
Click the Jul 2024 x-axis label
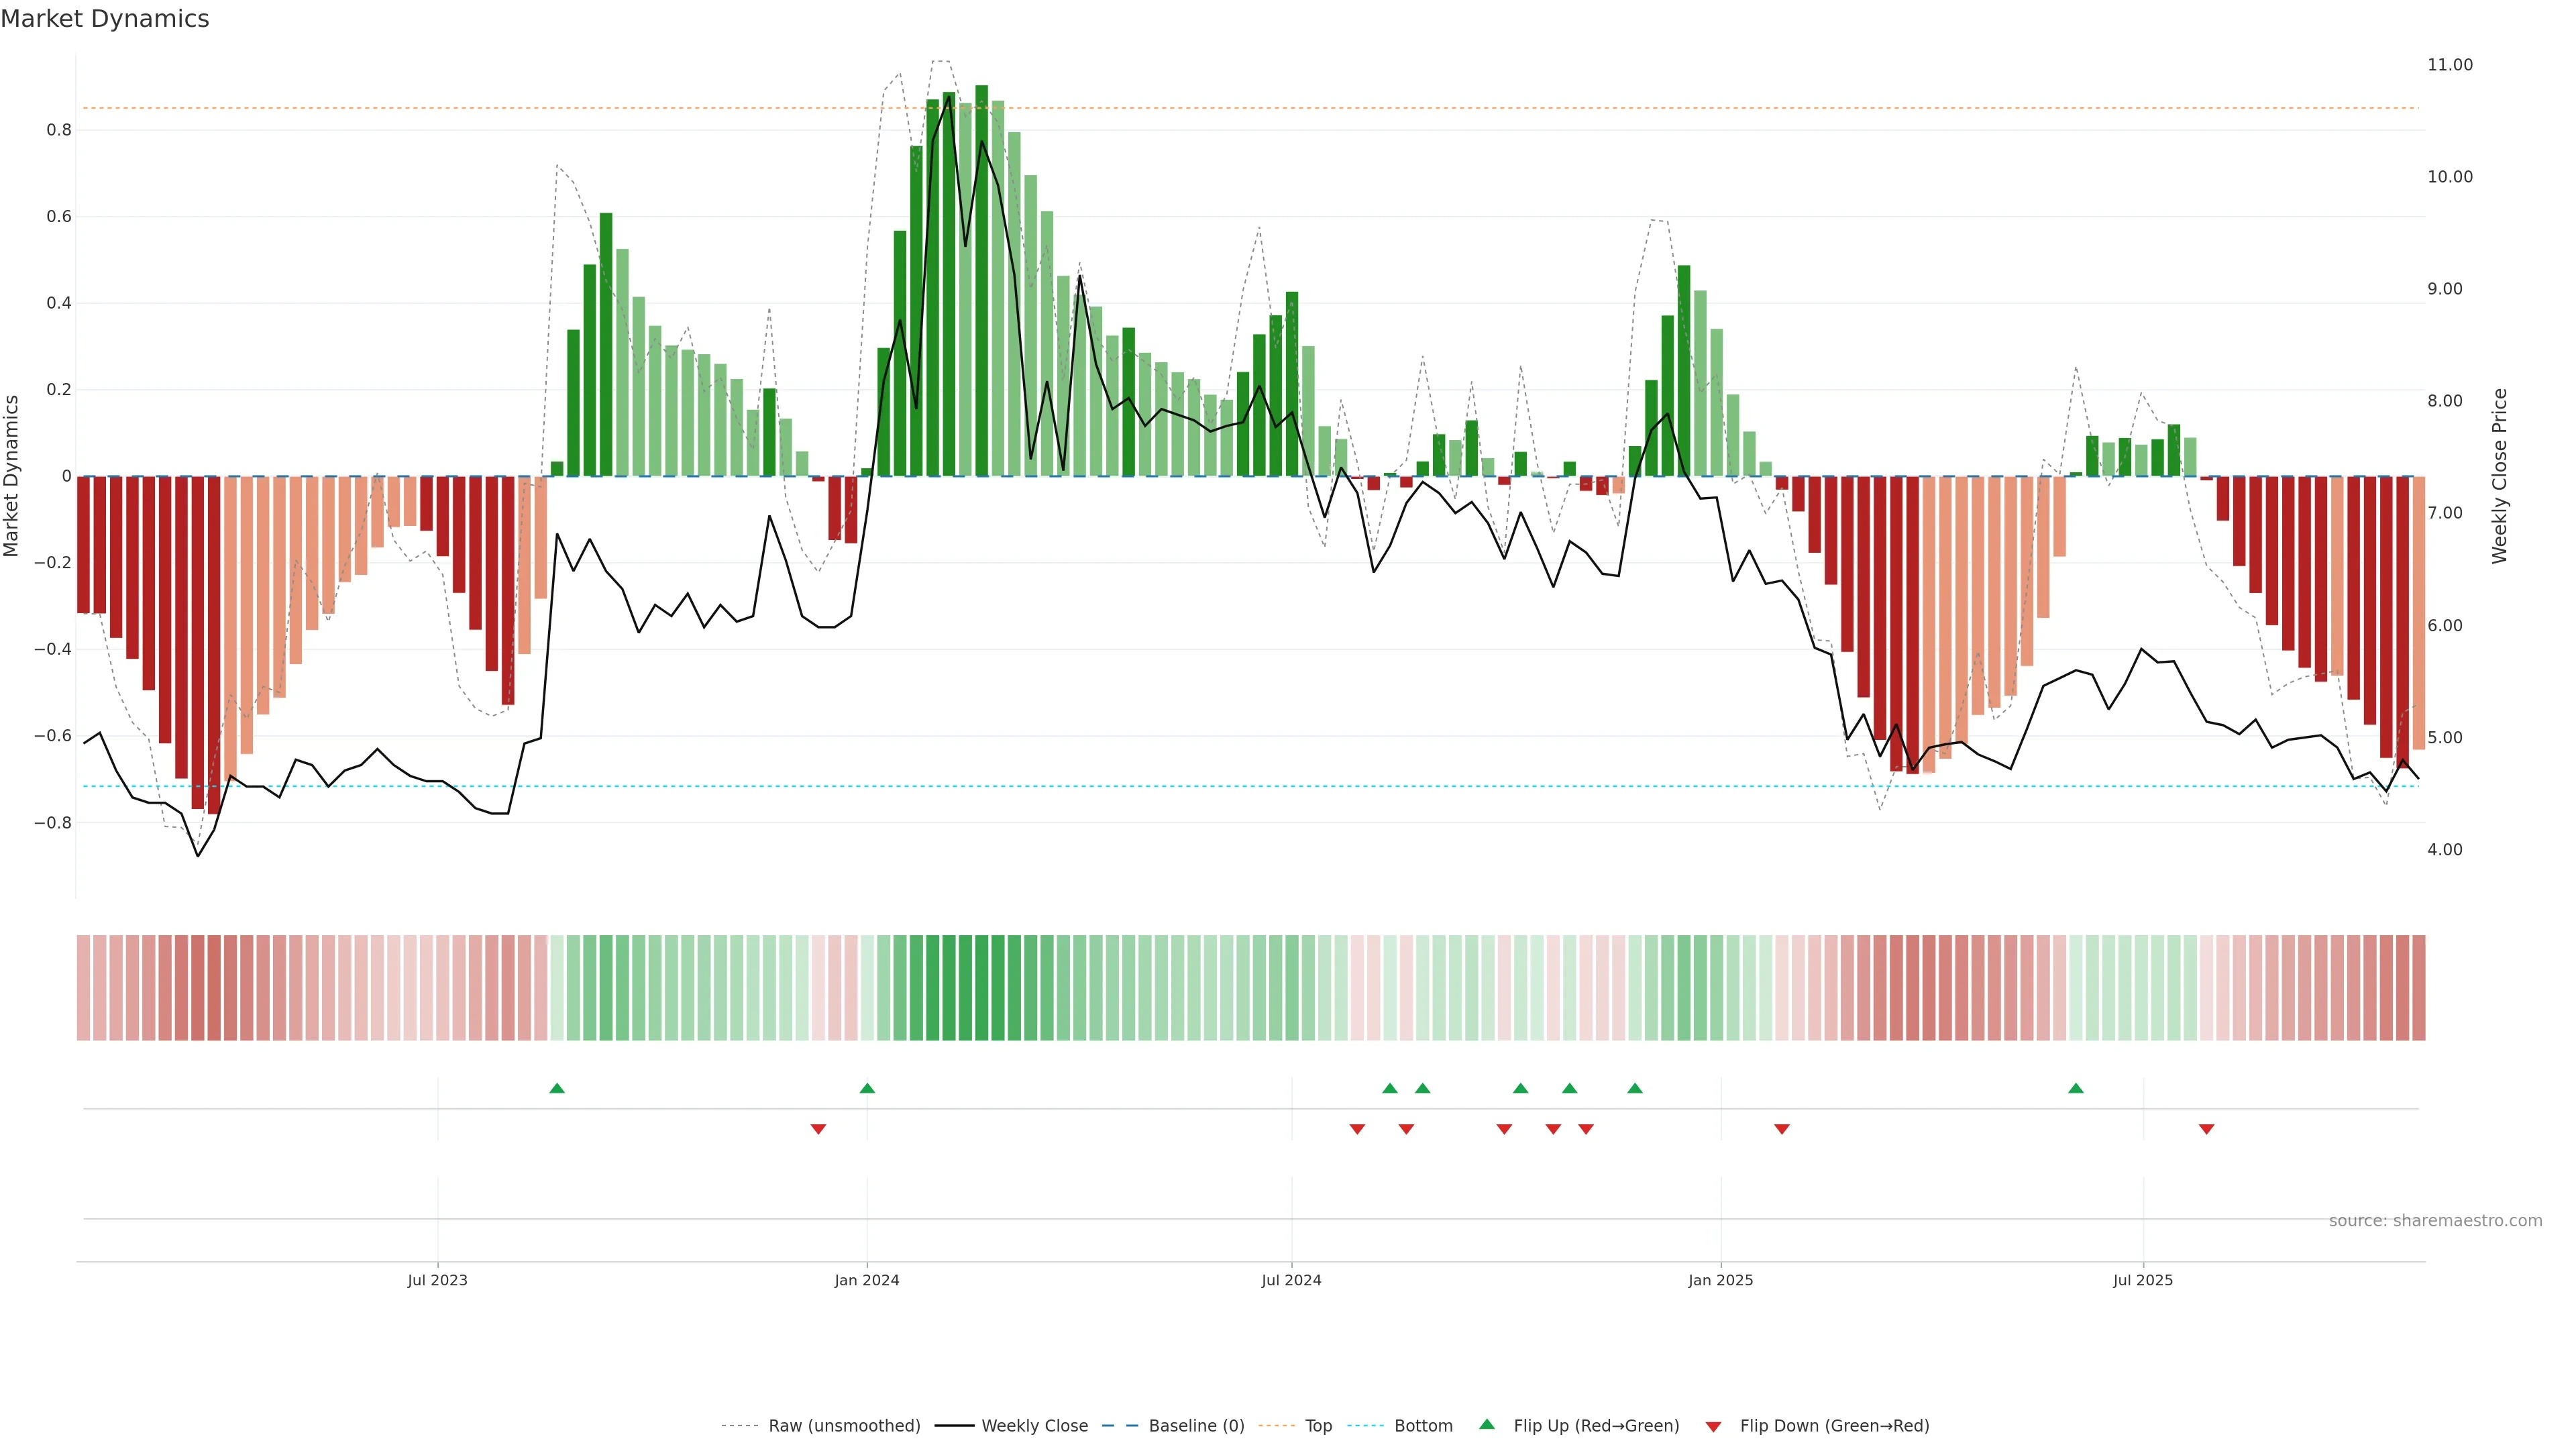pos(1291,1280)
